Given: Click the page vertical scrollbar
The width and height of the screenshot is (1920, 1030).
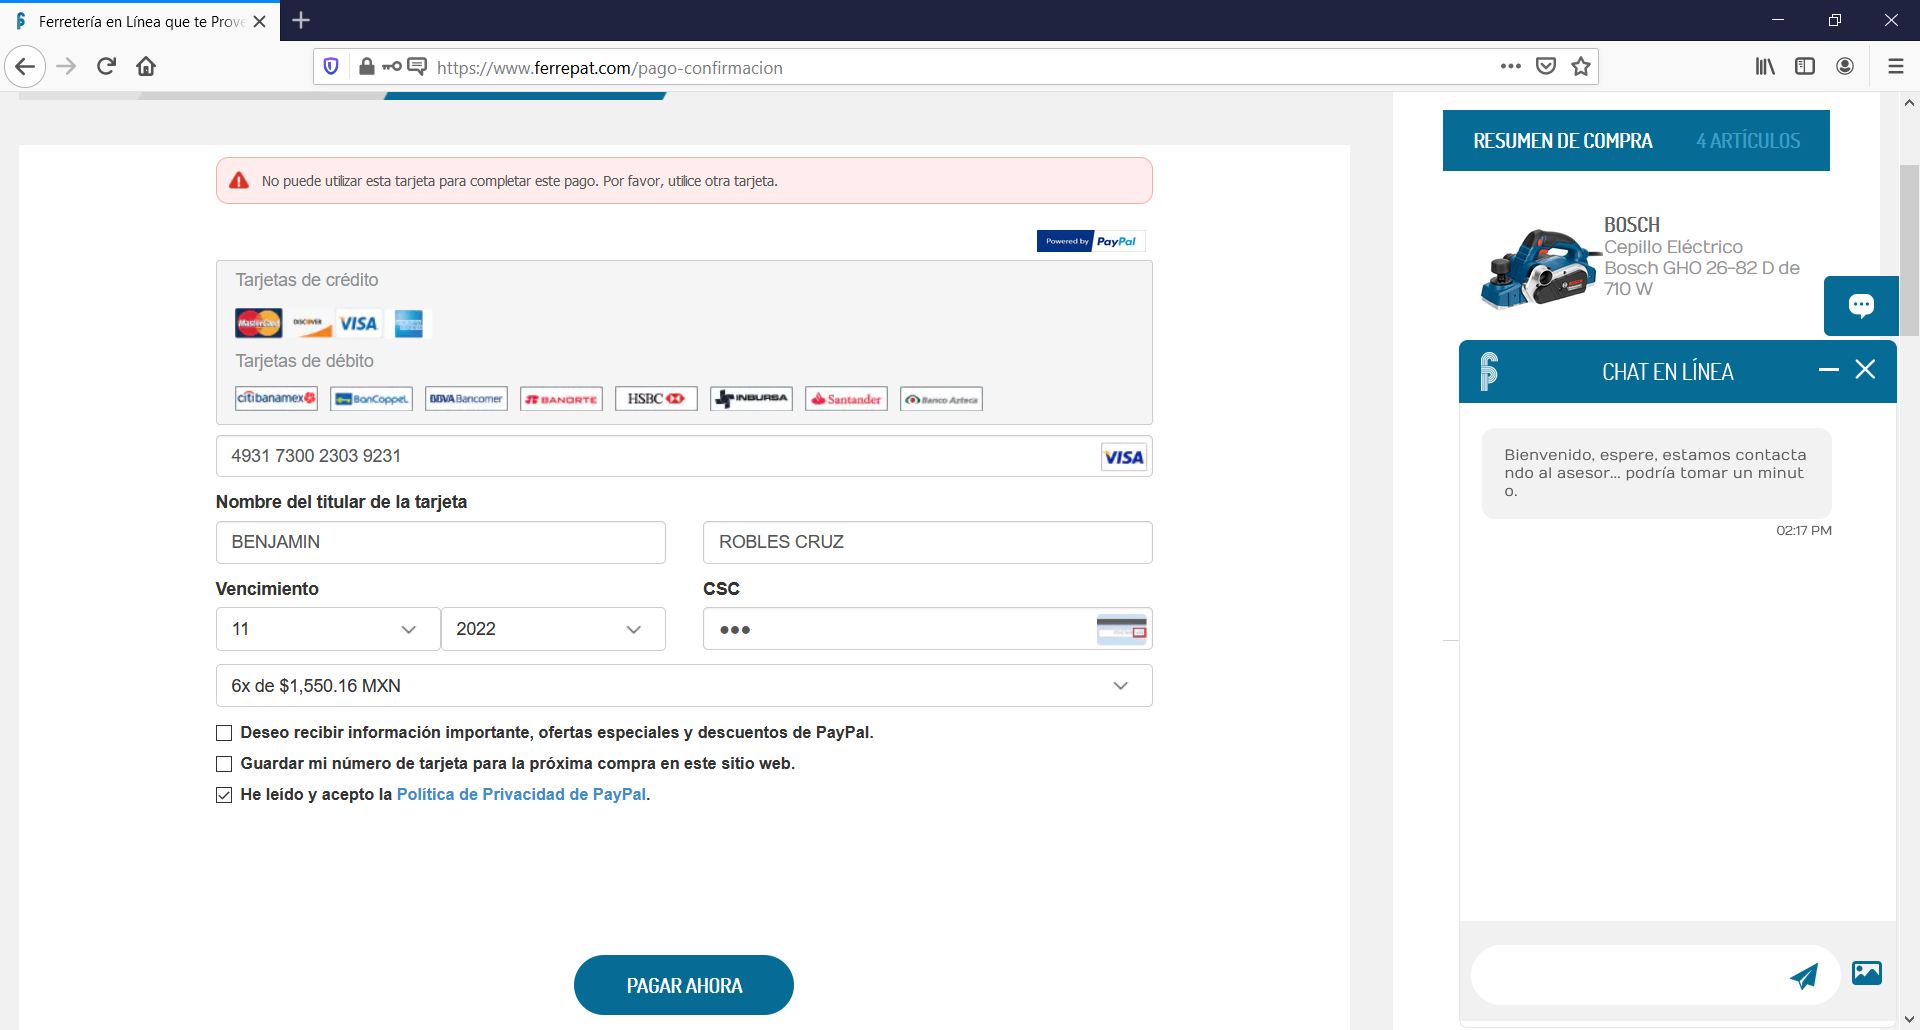Looking at the screenshot, I should point(1909,250).
